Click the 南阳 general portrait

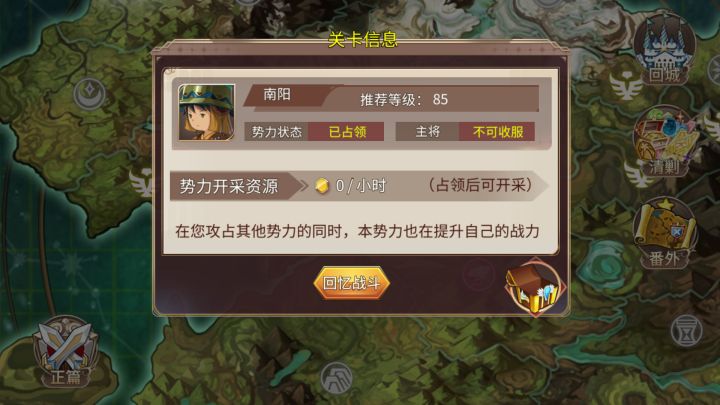tap(206, 112)
